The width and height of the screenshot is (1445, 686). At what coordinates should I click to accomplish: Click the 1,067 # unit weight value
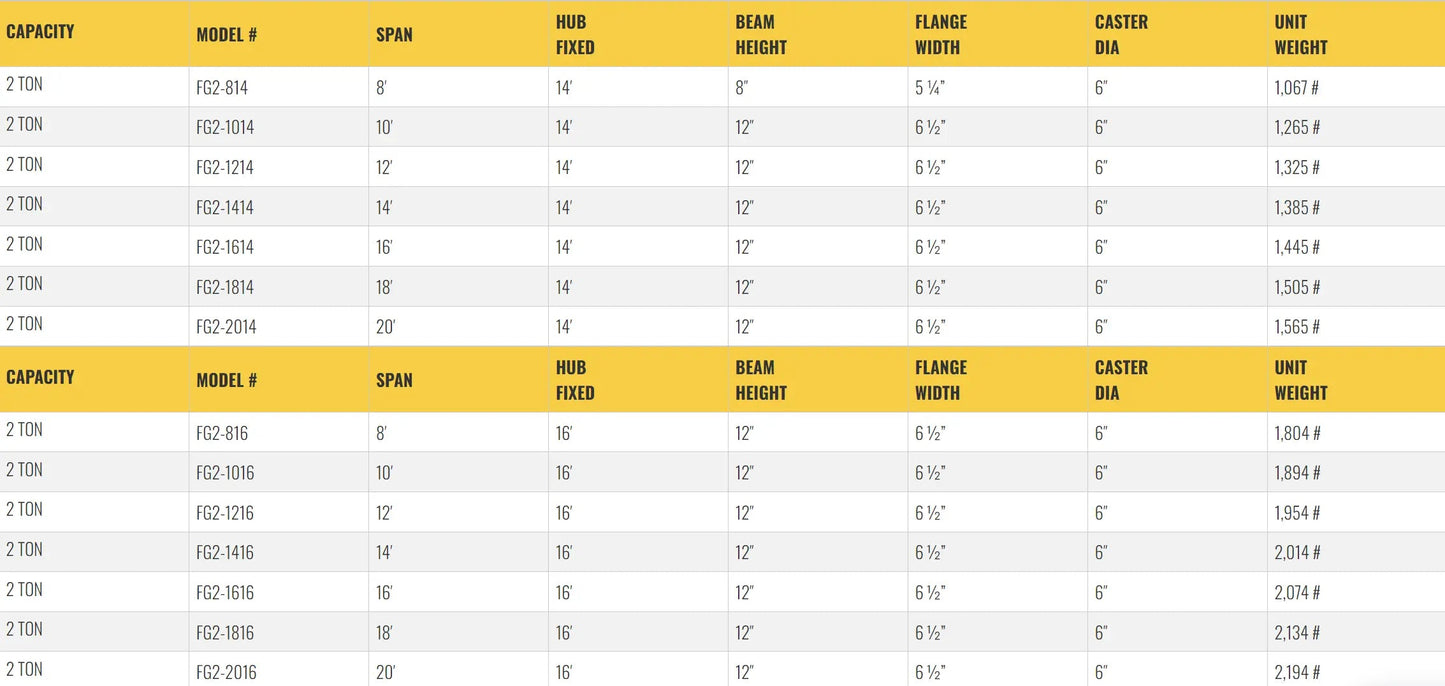(x=1296, y=88)
